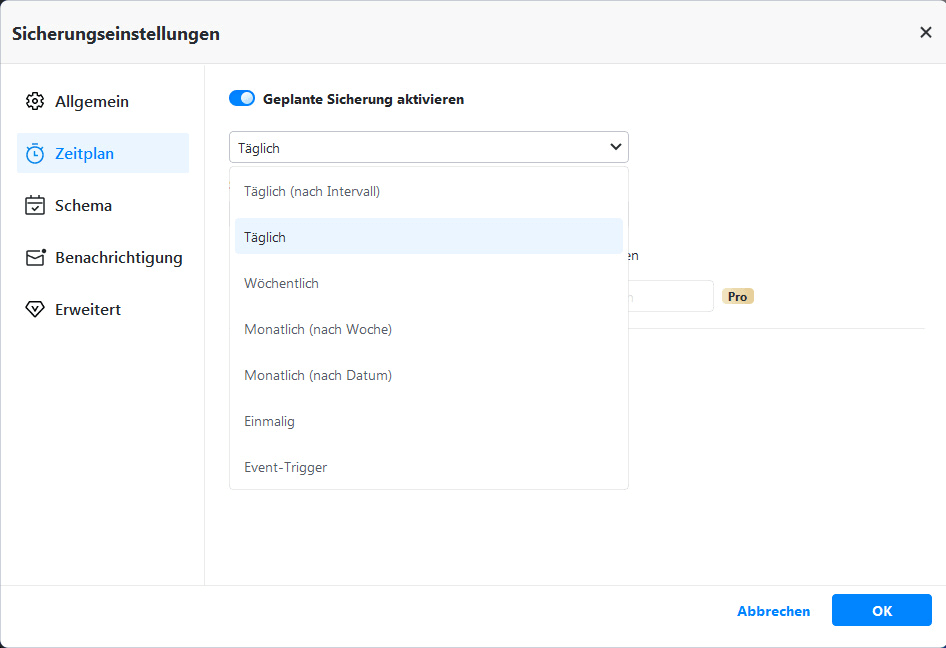Disable the Geplante Sicherung aktivieren toggle
The height and width of the screenshot is (648, 946).
(242, 99)
